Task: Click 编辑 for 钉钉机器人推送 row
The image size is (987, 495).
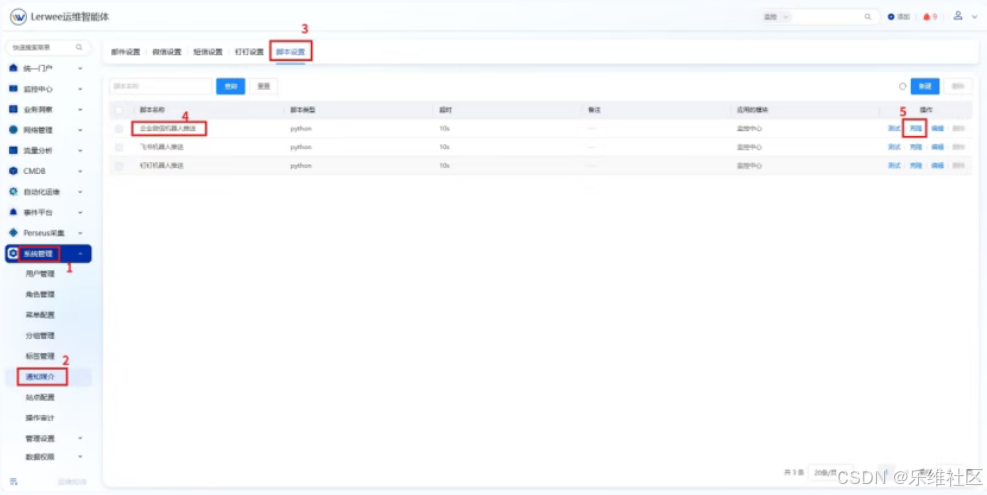Action: pyautogui.click(x=937, y=166)
